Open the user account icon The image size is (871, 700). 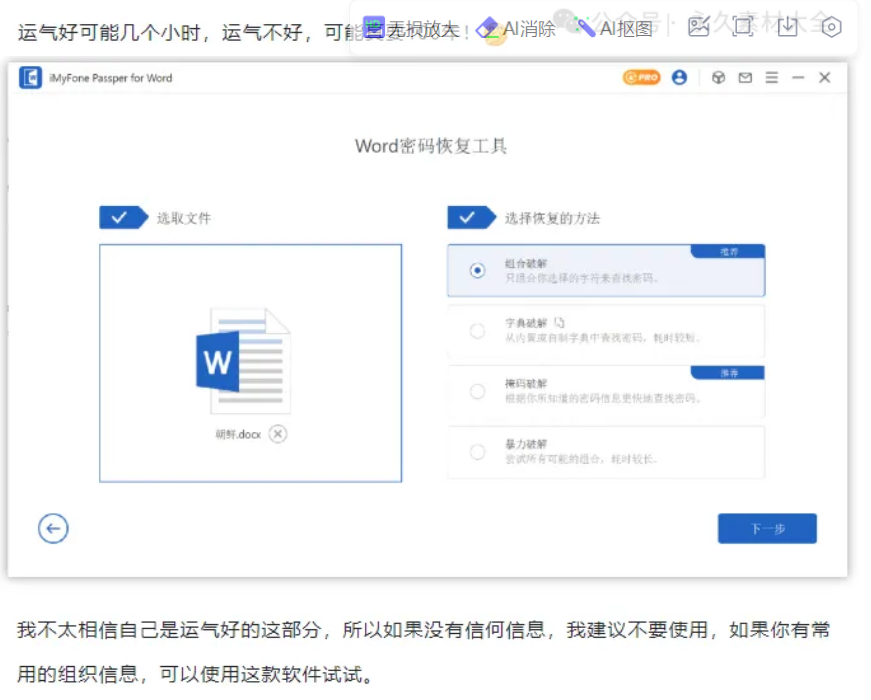coord(679,77)
